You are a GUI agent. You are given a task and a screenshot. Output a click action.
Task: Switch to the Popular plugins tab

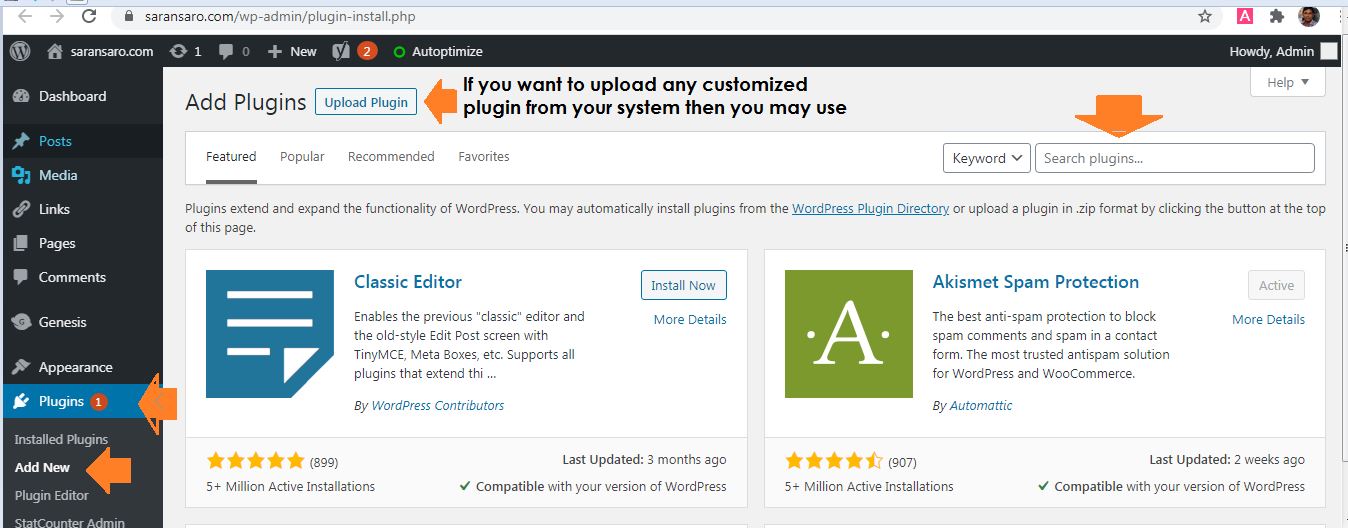click(302, 157)
